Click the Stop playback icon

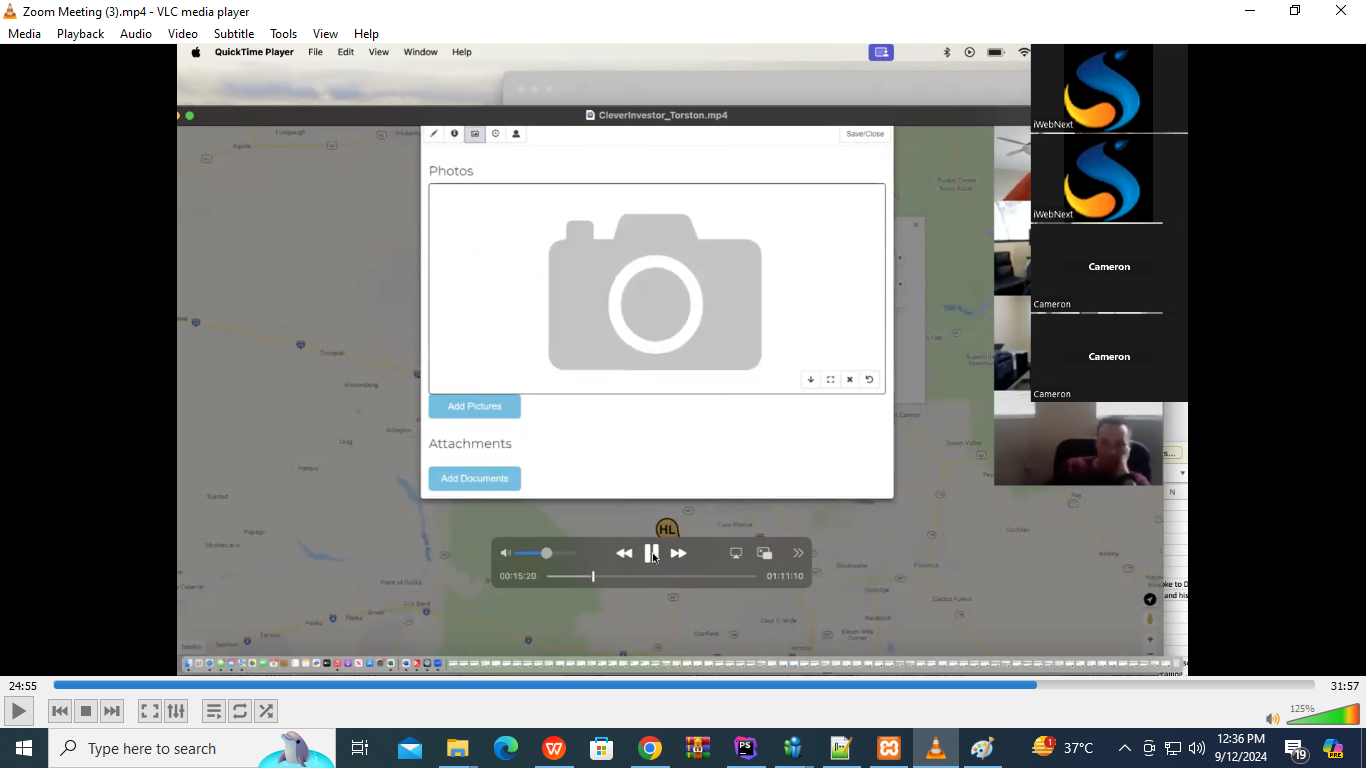(x=86, y=711)
